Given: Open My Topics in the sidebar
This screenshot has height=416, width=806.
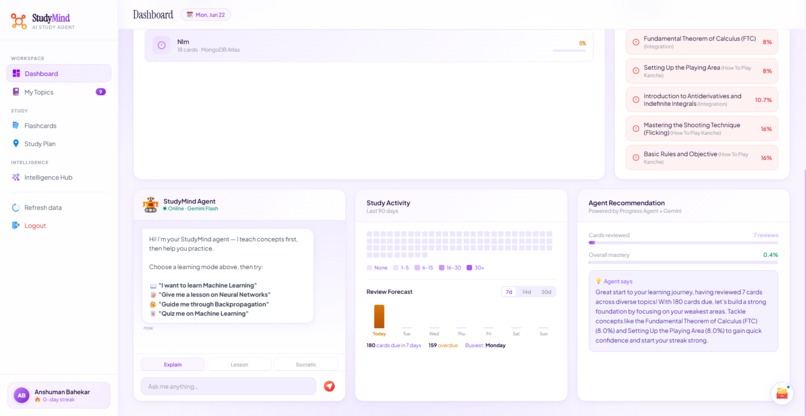Looking at the screenshot, I should [x=59, y=92].
